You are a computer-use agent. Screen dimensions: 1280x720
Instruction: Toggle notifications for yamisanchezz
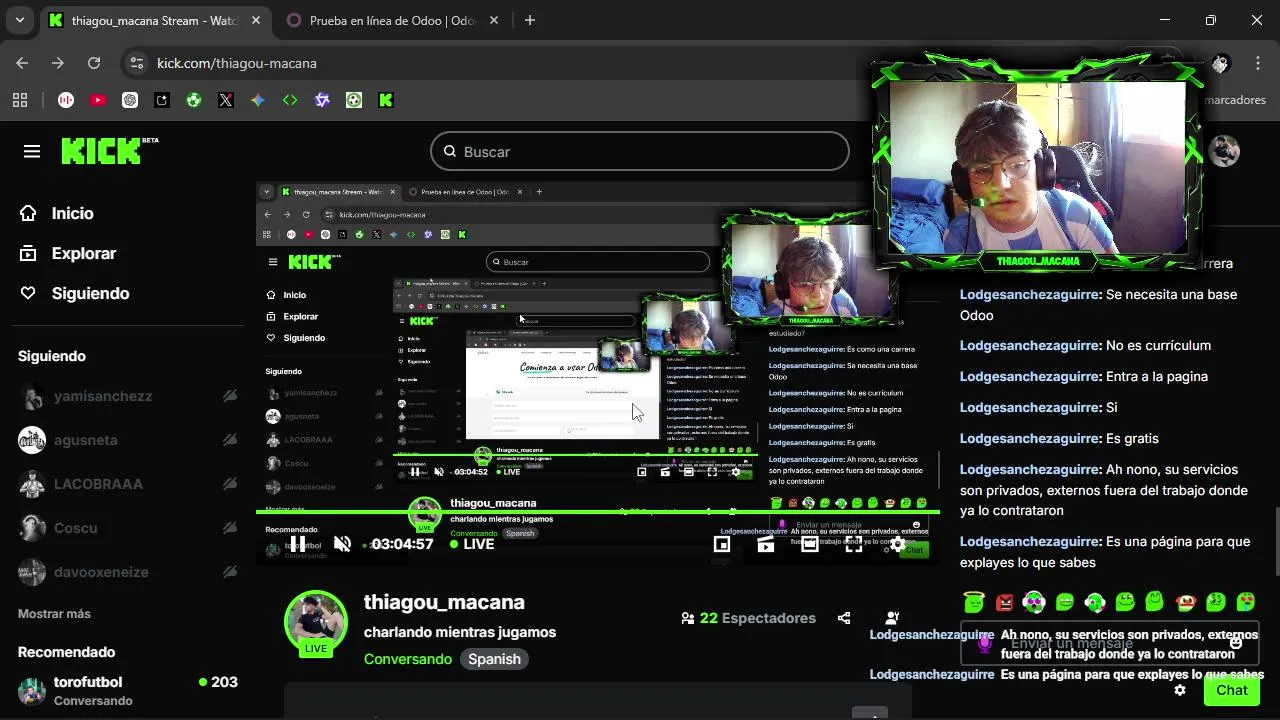[230, 396]
